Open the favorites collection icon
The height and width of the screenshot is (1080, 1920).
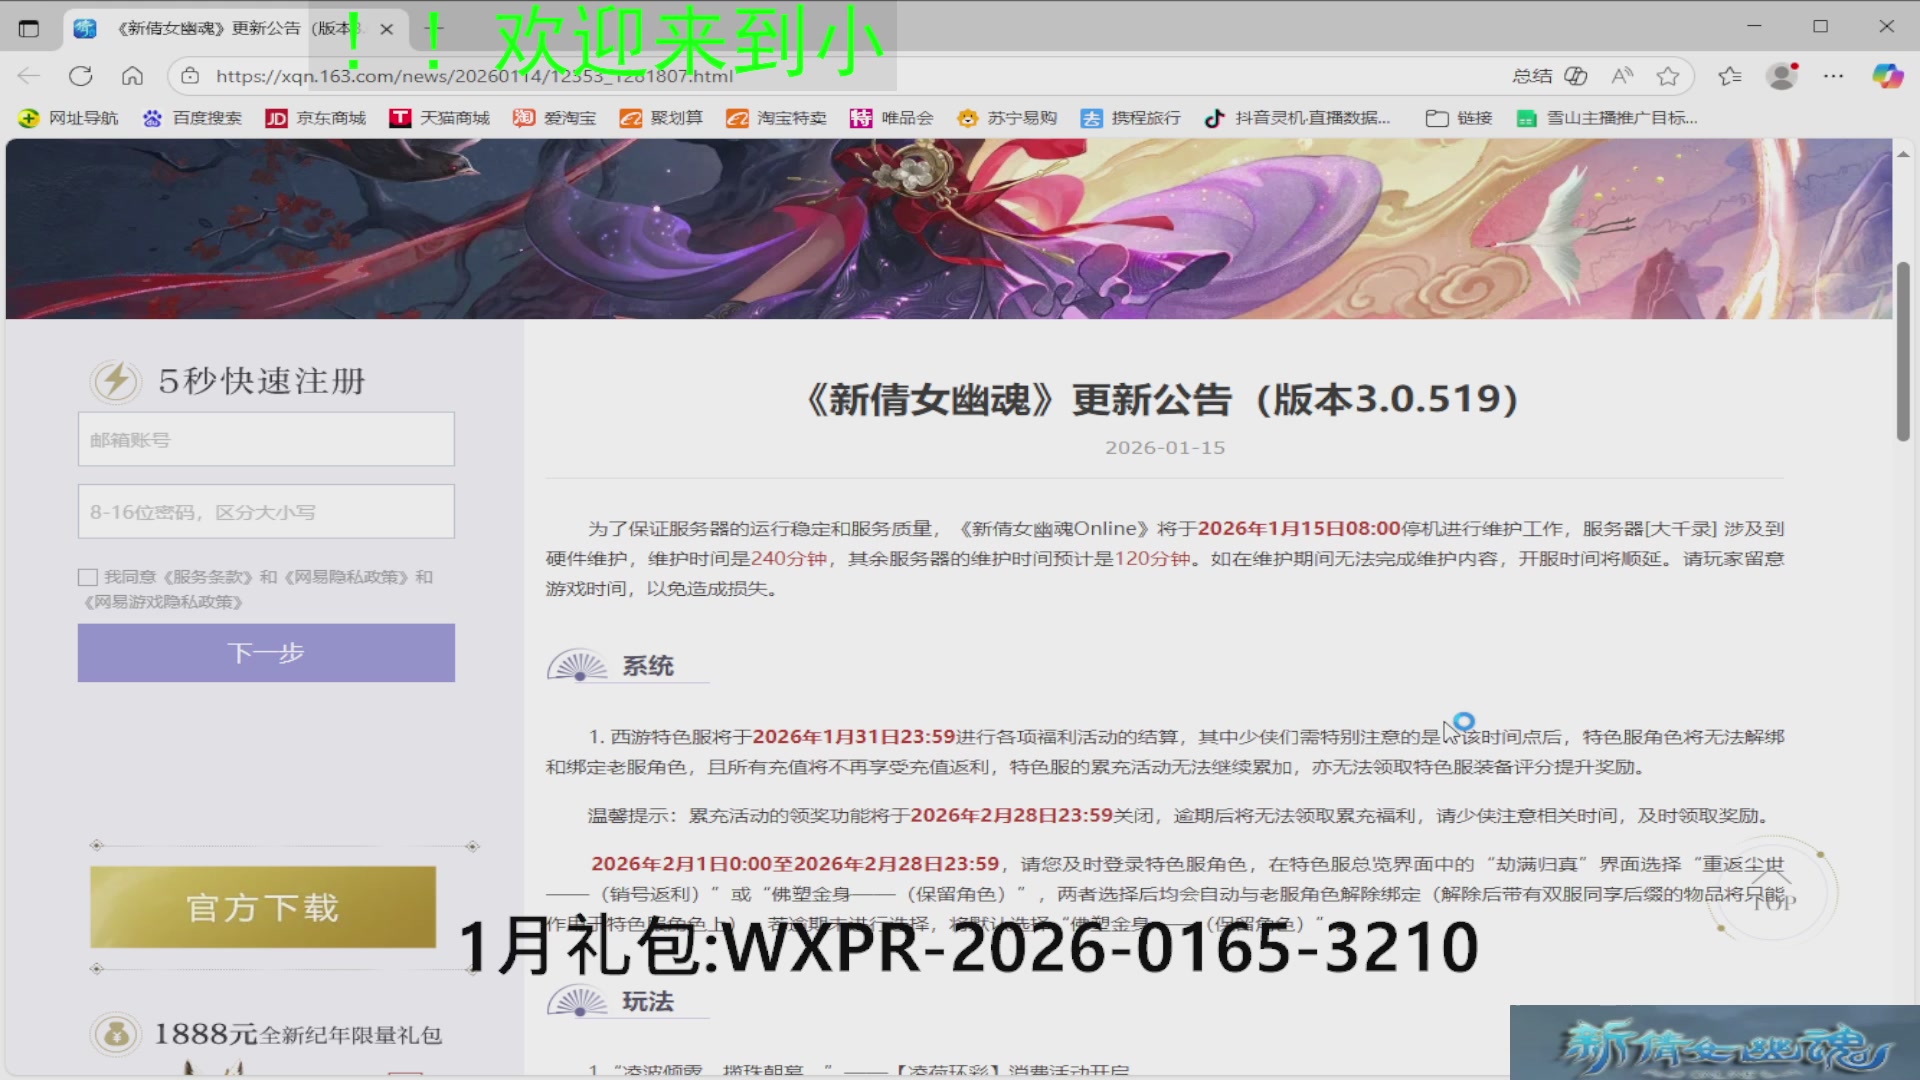coord(1730,76)
